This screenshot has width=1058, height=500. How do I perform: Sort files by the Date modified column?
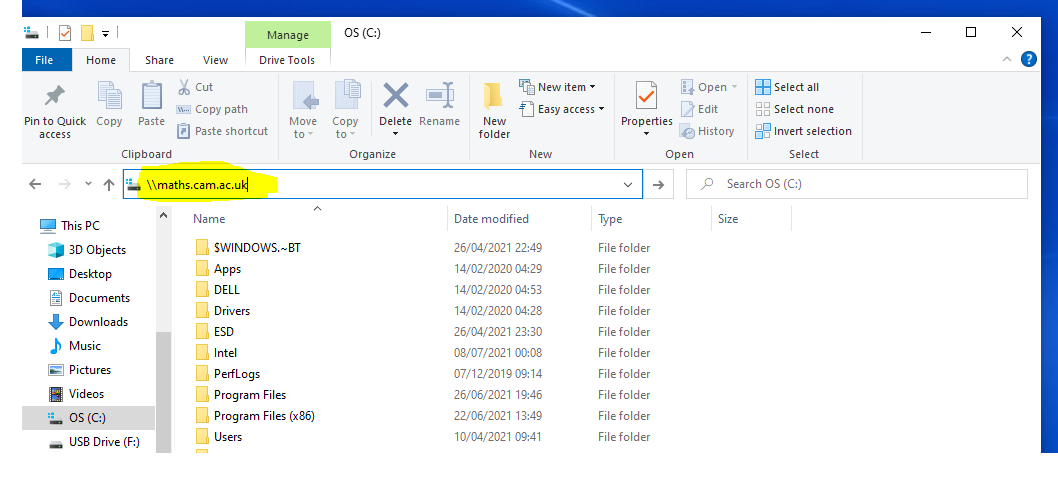(491, 219)
